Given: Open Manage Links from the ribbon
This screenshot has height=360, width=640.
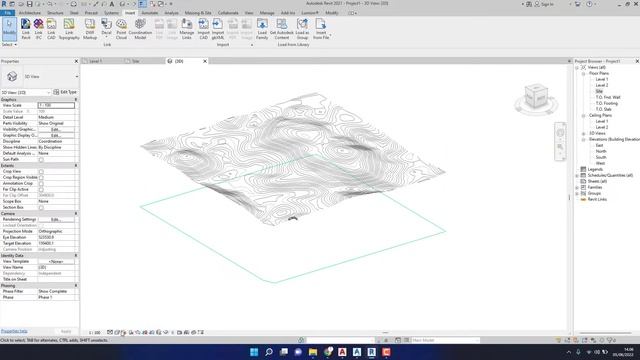Looking at the screenshot, I should 187,29.
